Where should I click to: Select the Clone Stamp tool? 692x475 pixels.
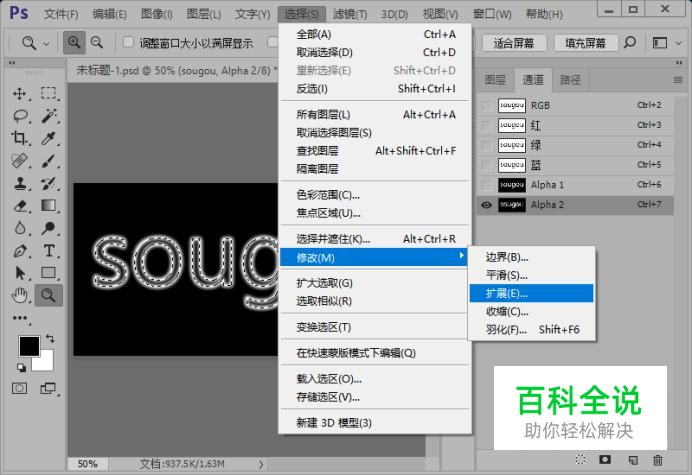pos(19,183)
